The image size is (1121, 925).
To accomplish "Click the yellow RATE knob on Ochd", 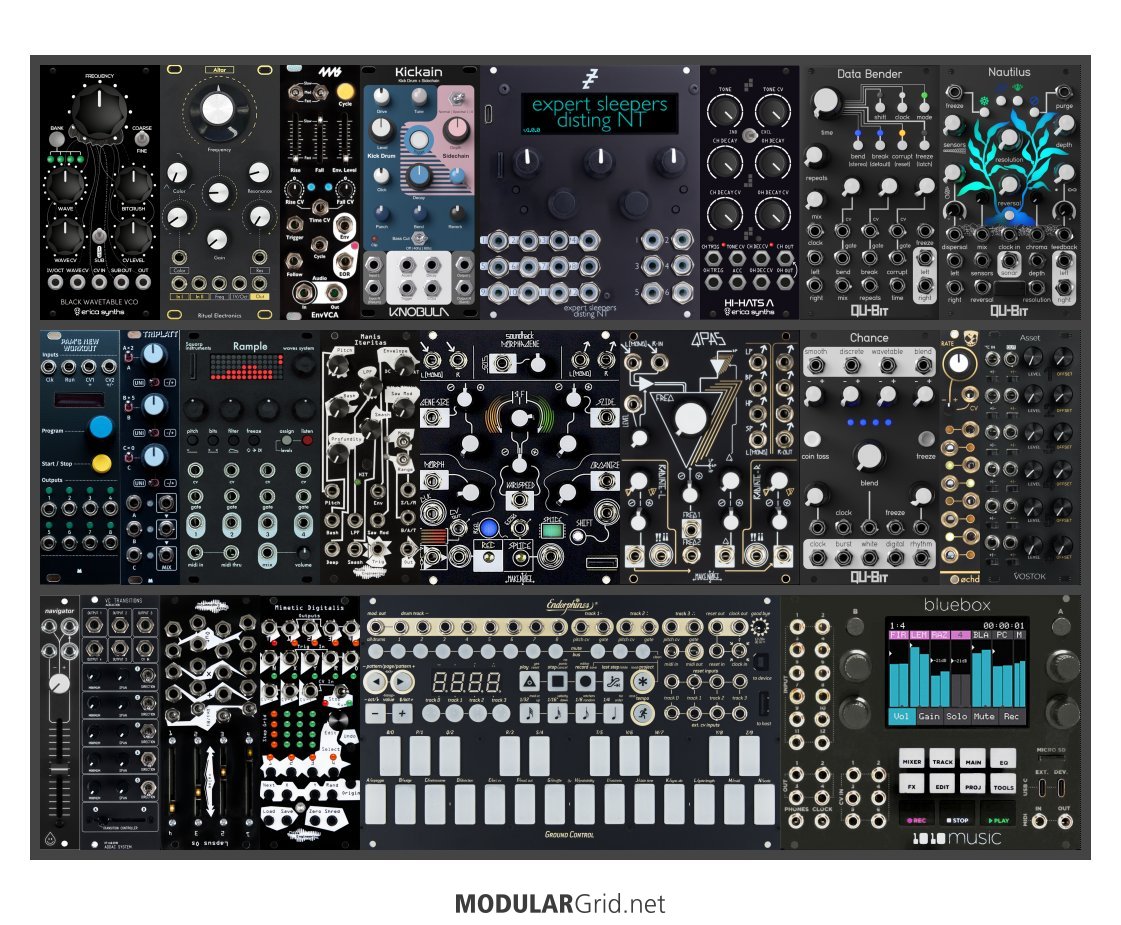I will 958,364.
